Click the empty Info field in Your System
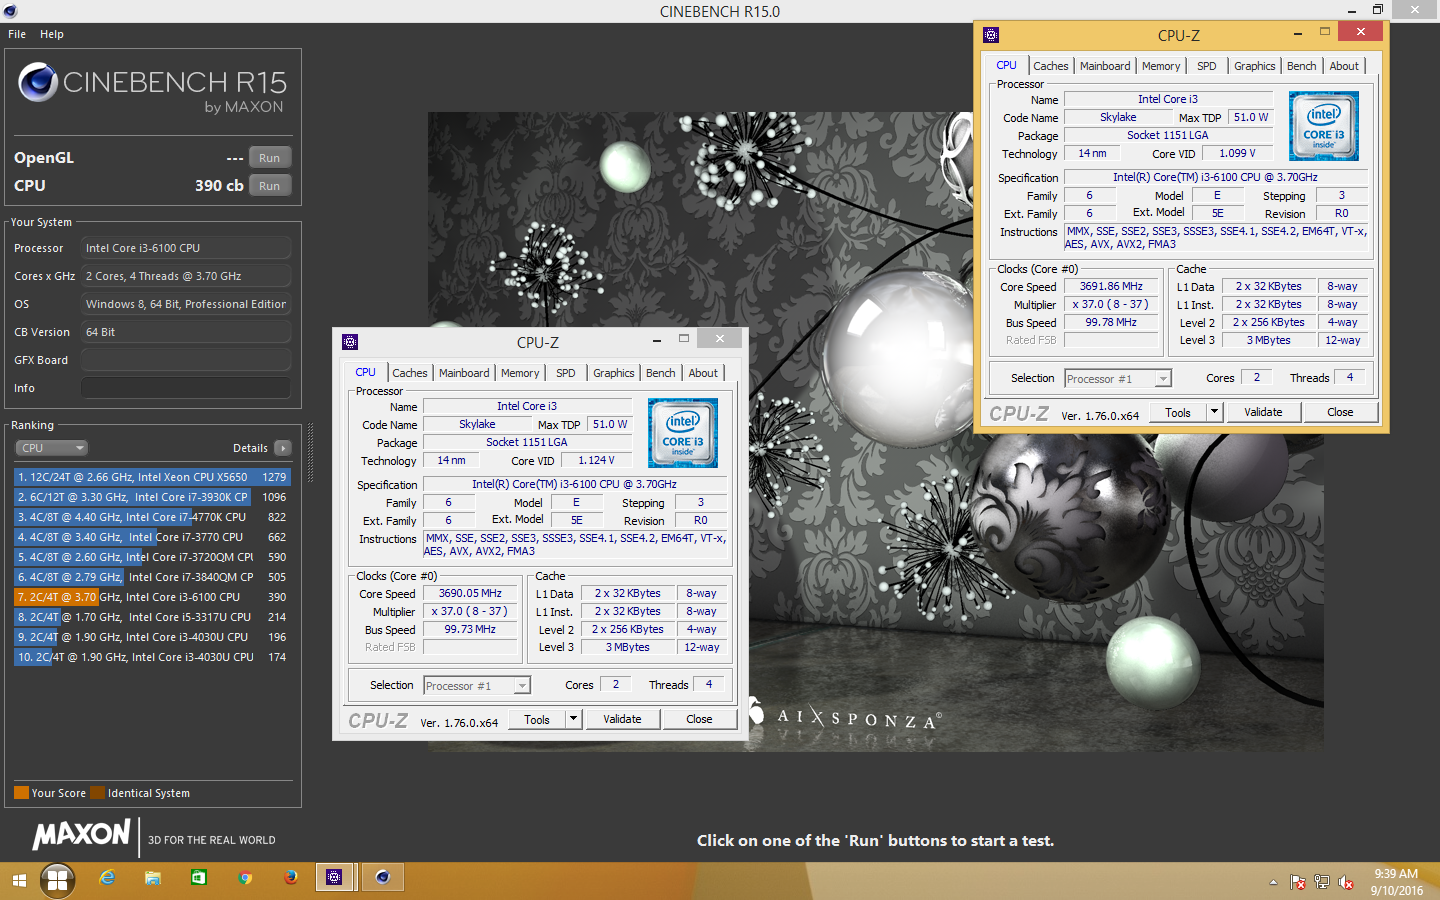Viewport: 1440px width, 900px height. point(186,388)
